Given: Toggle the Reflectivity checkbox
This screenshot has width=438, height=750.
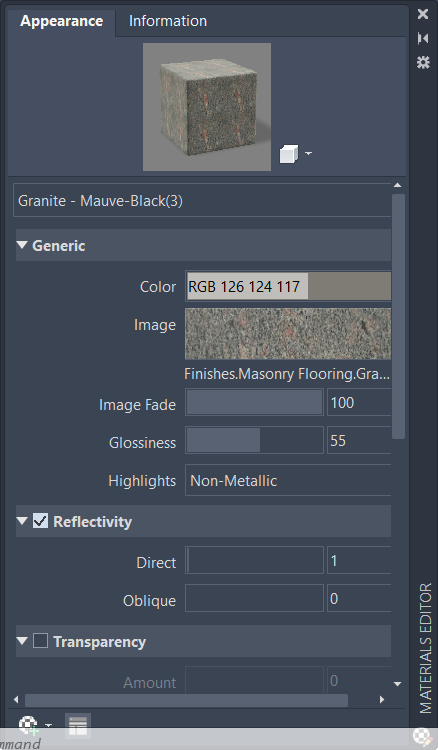Looking at the screenshot, I should pyautogui.click(x=40, y=521).
